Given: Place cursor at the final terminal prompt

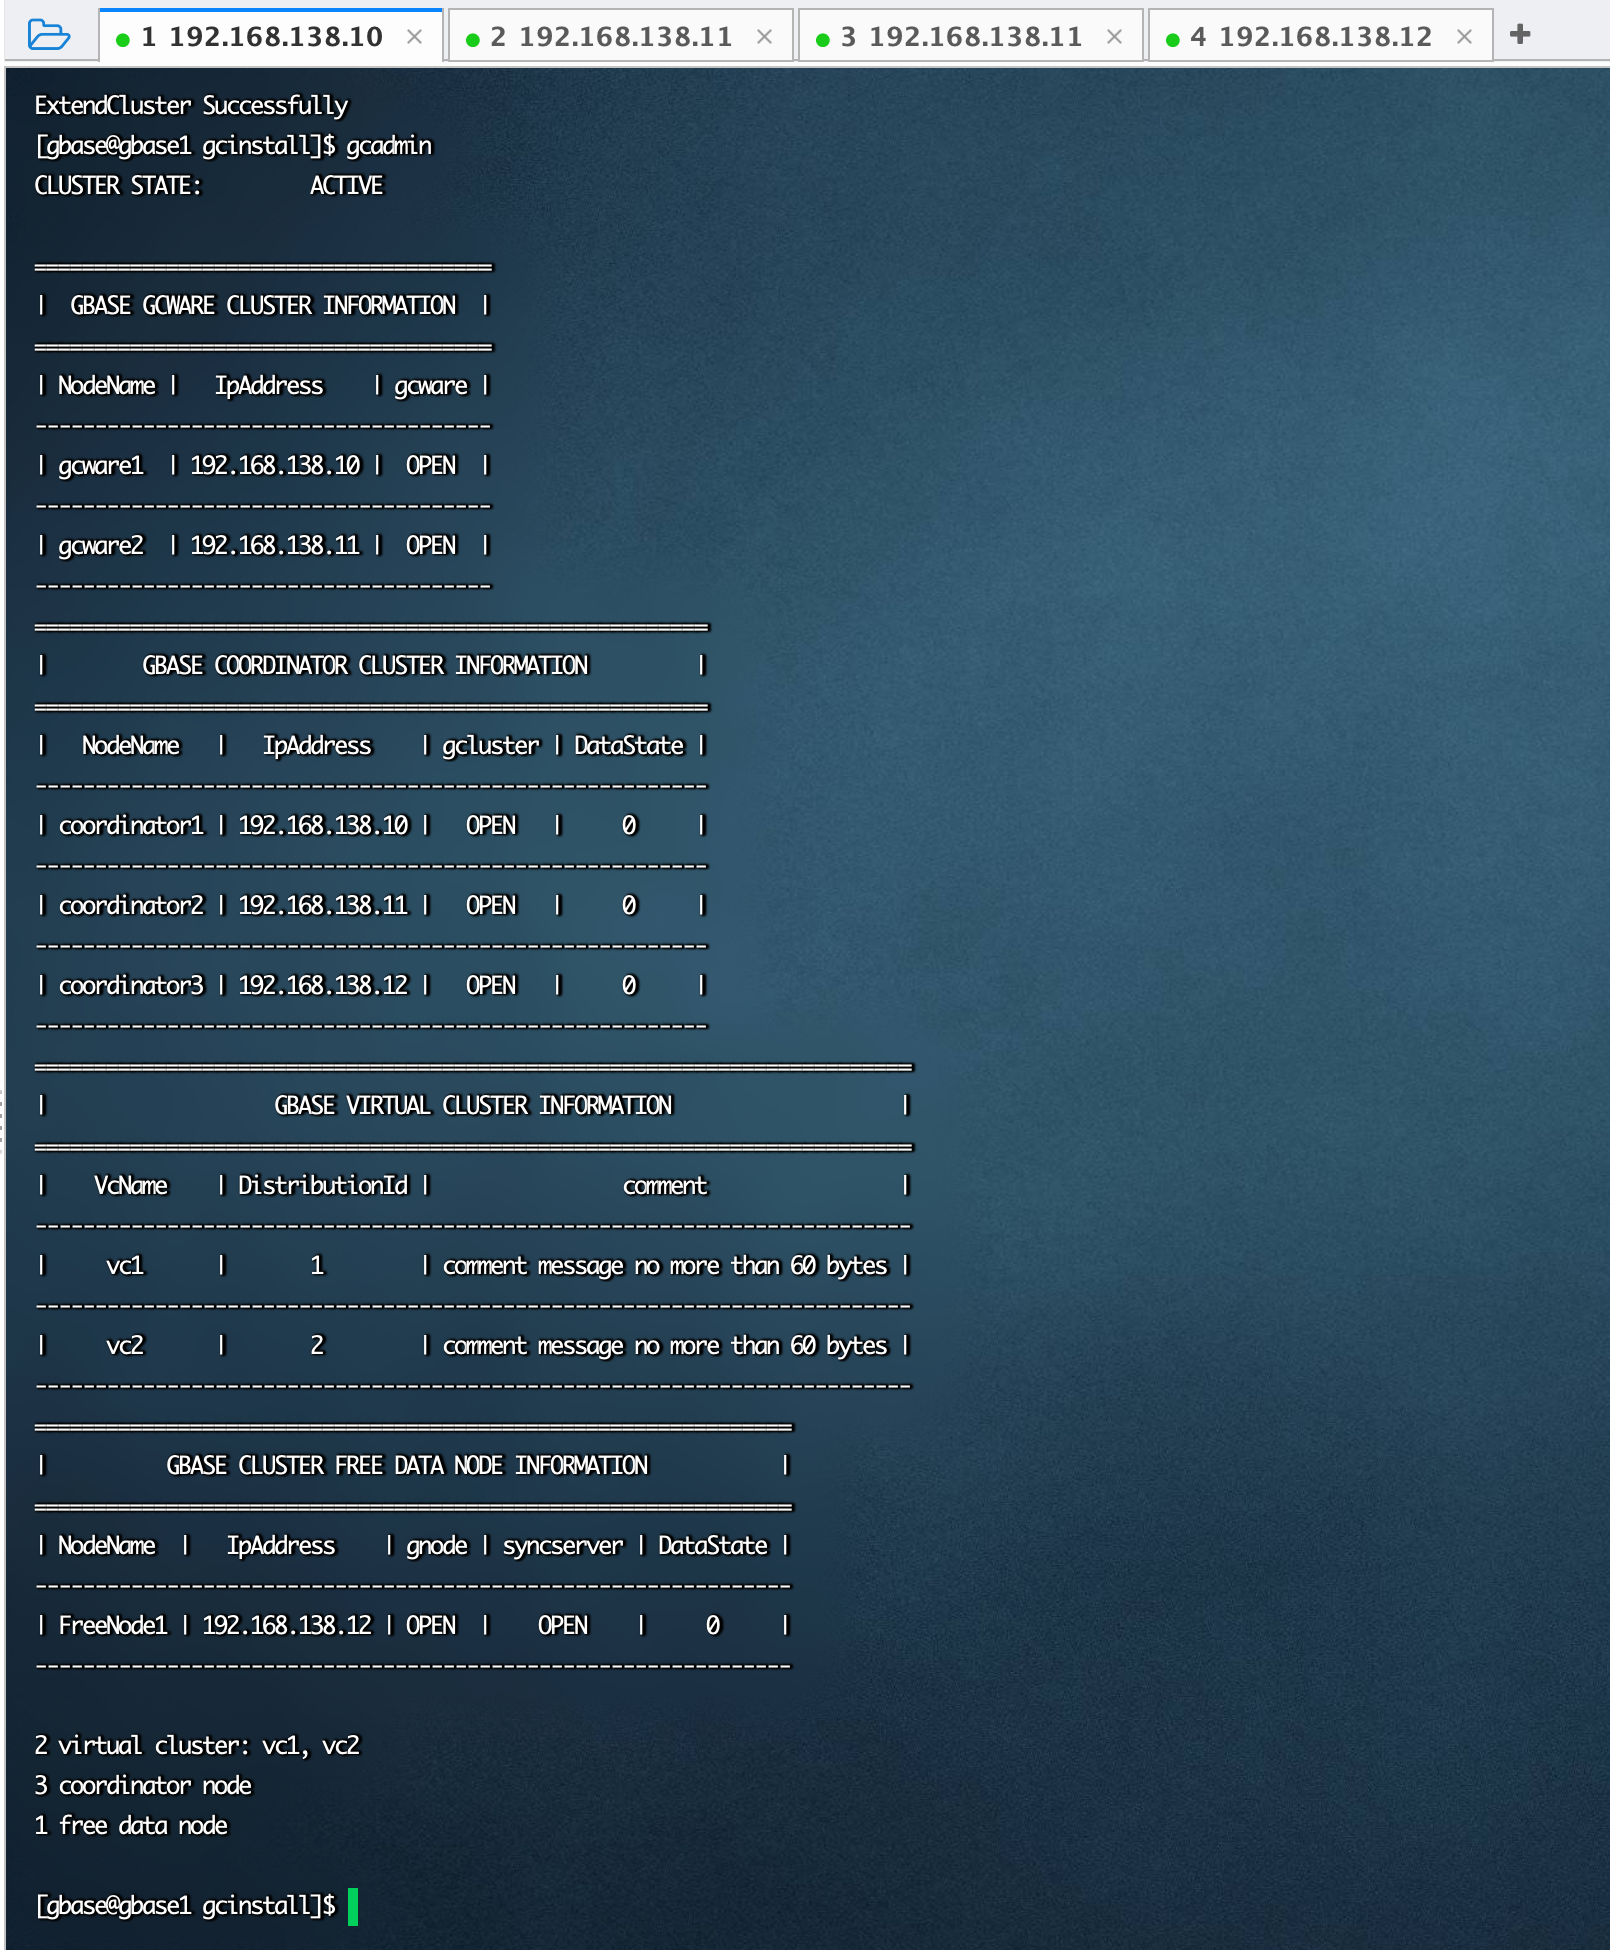Looking at the screenshot, I should (353, 1906).
